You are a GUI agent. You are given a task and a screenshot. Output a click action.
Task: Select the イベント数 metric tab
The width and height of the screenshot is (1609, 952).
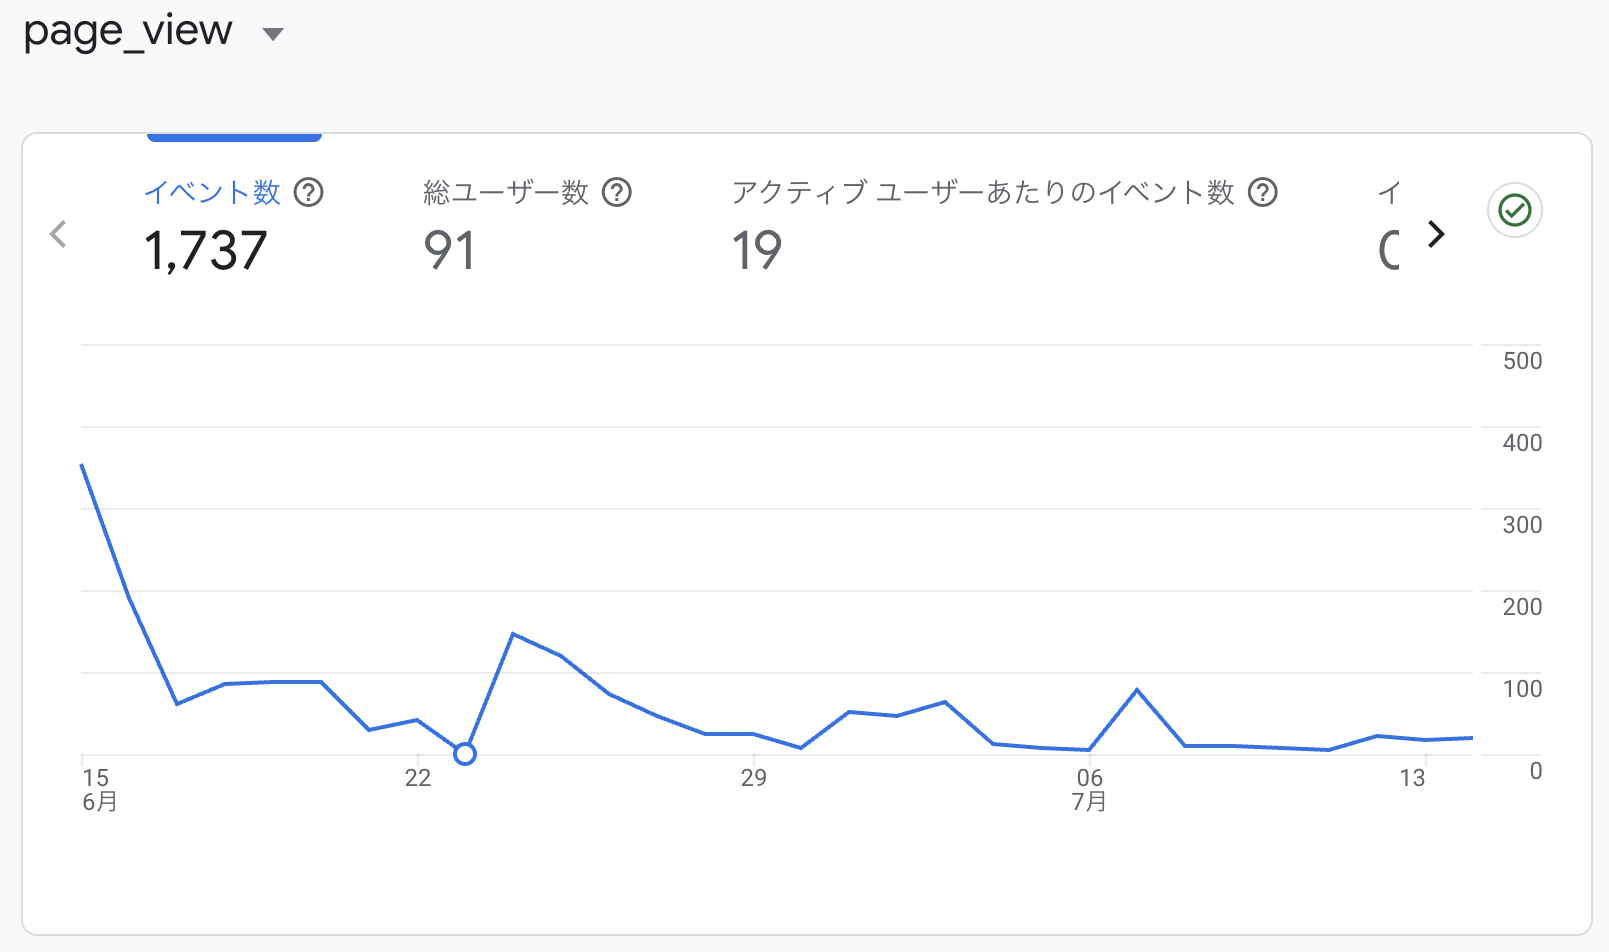tap(234, 226)
